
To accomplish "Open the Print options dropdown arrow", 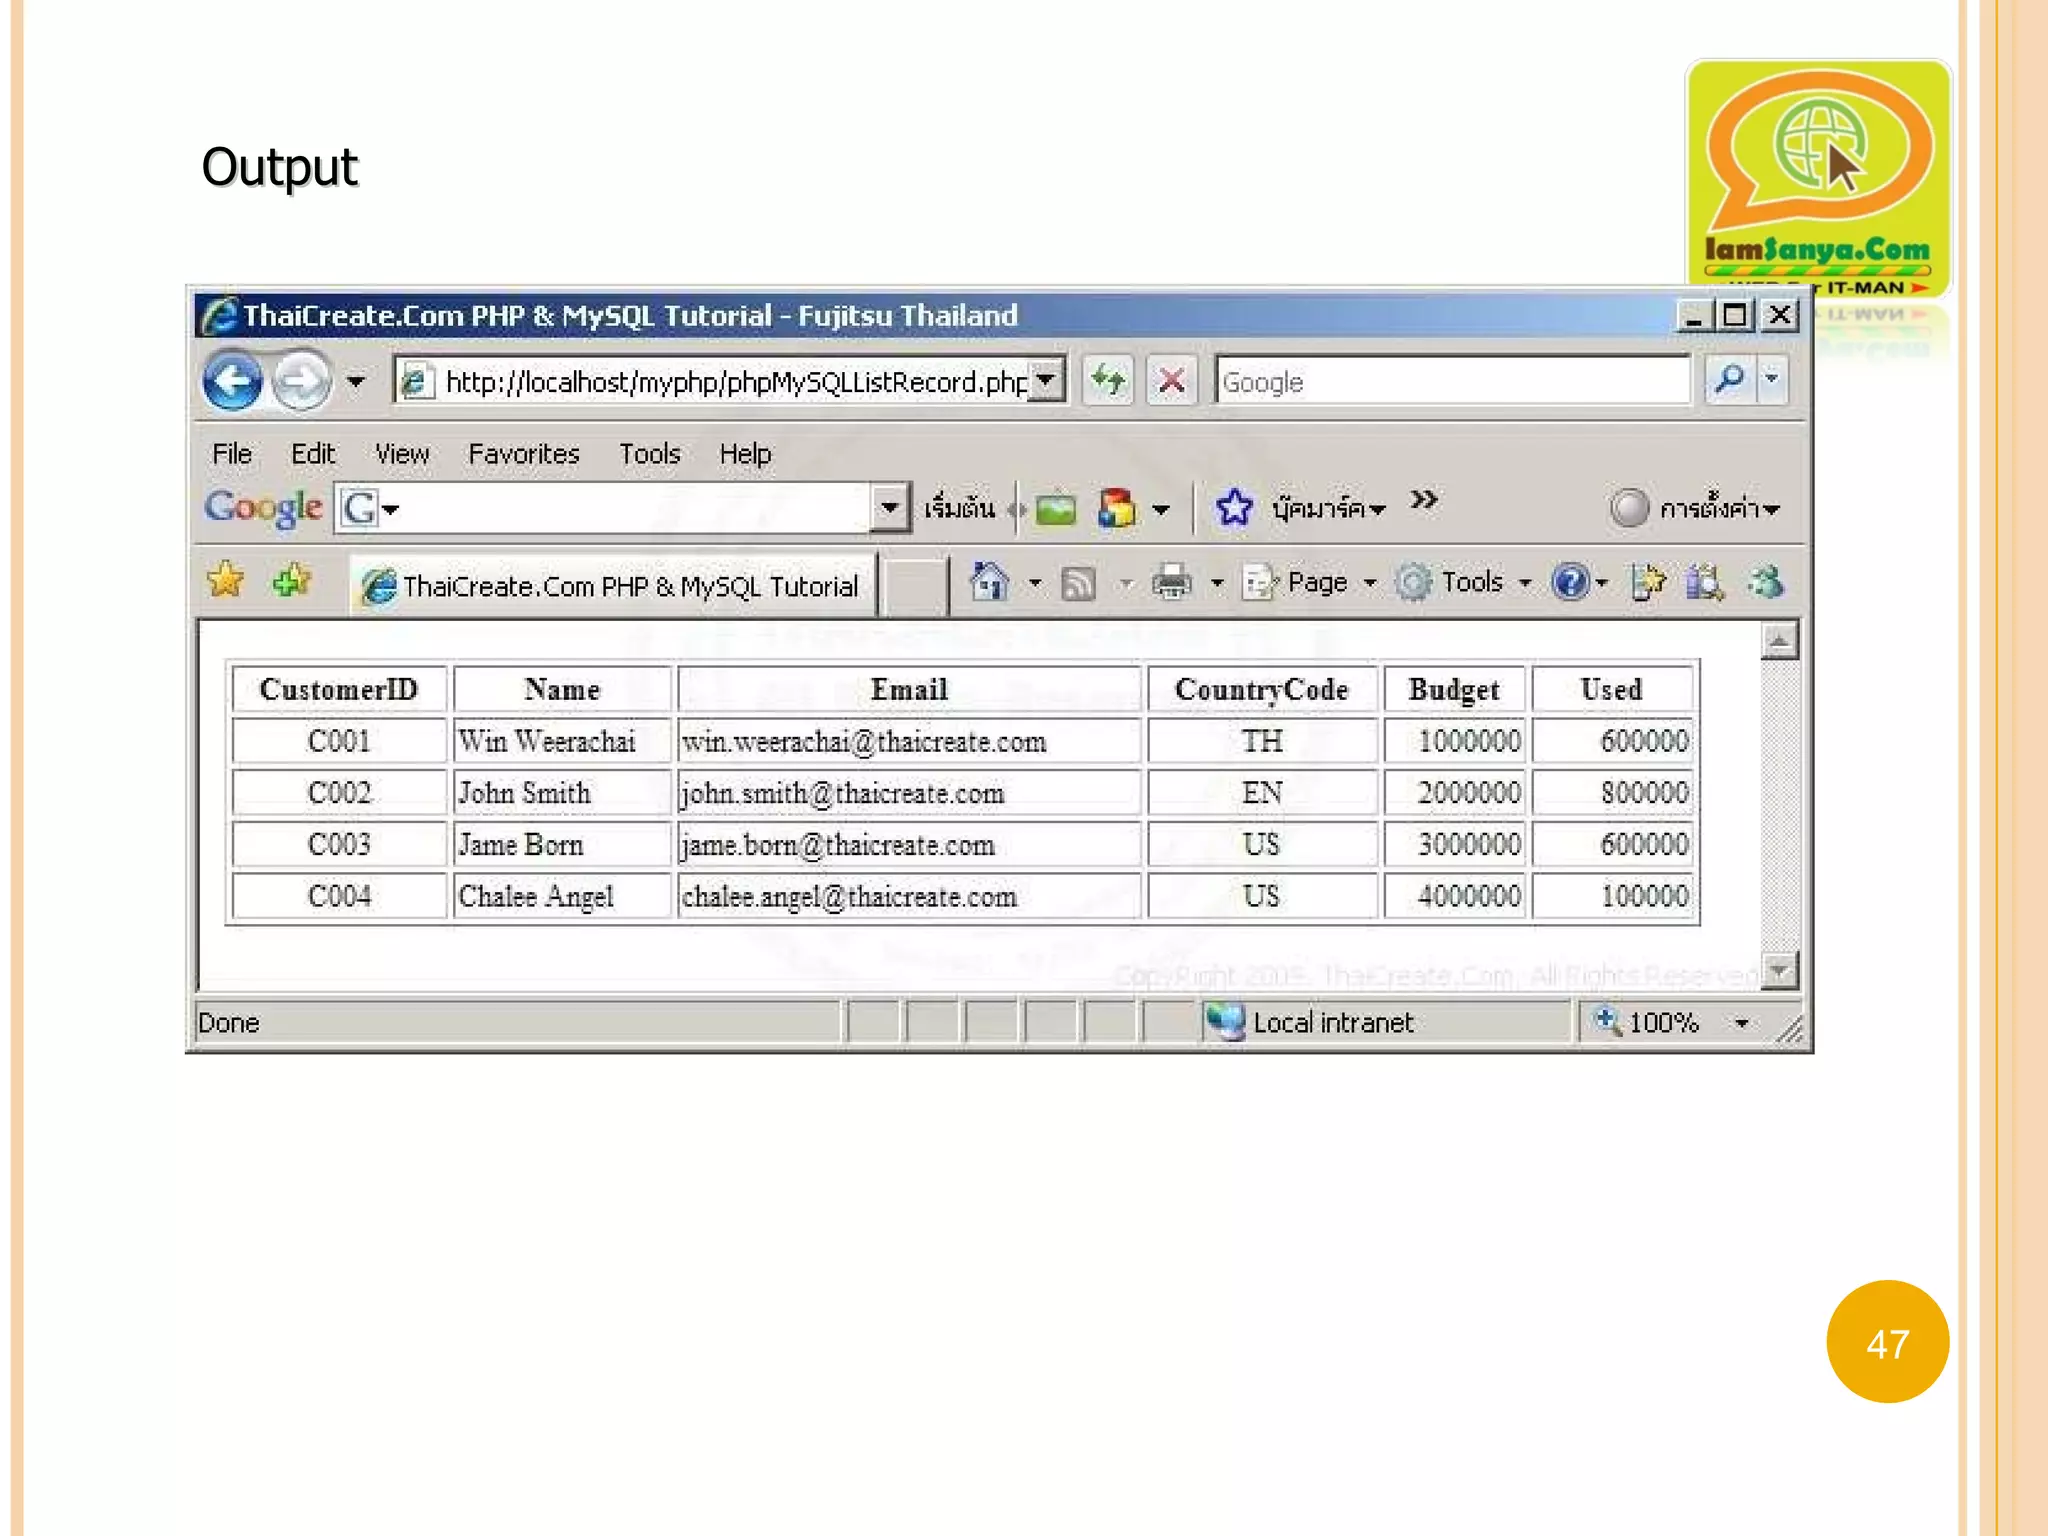I will 1217,583.
